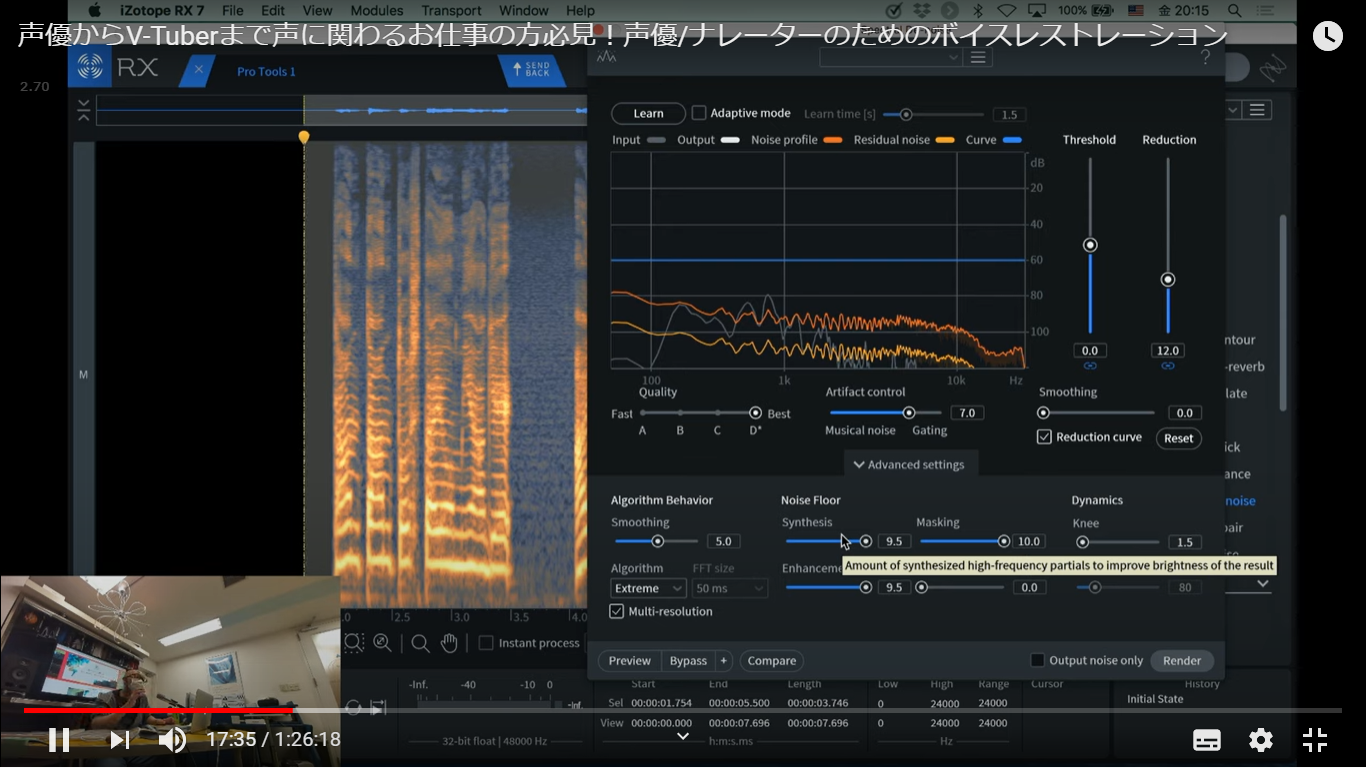This screenshot has height=768, width=1366.
Task: Enable Output noise only
Action: pyautogui.click(x=1038, y=660)
